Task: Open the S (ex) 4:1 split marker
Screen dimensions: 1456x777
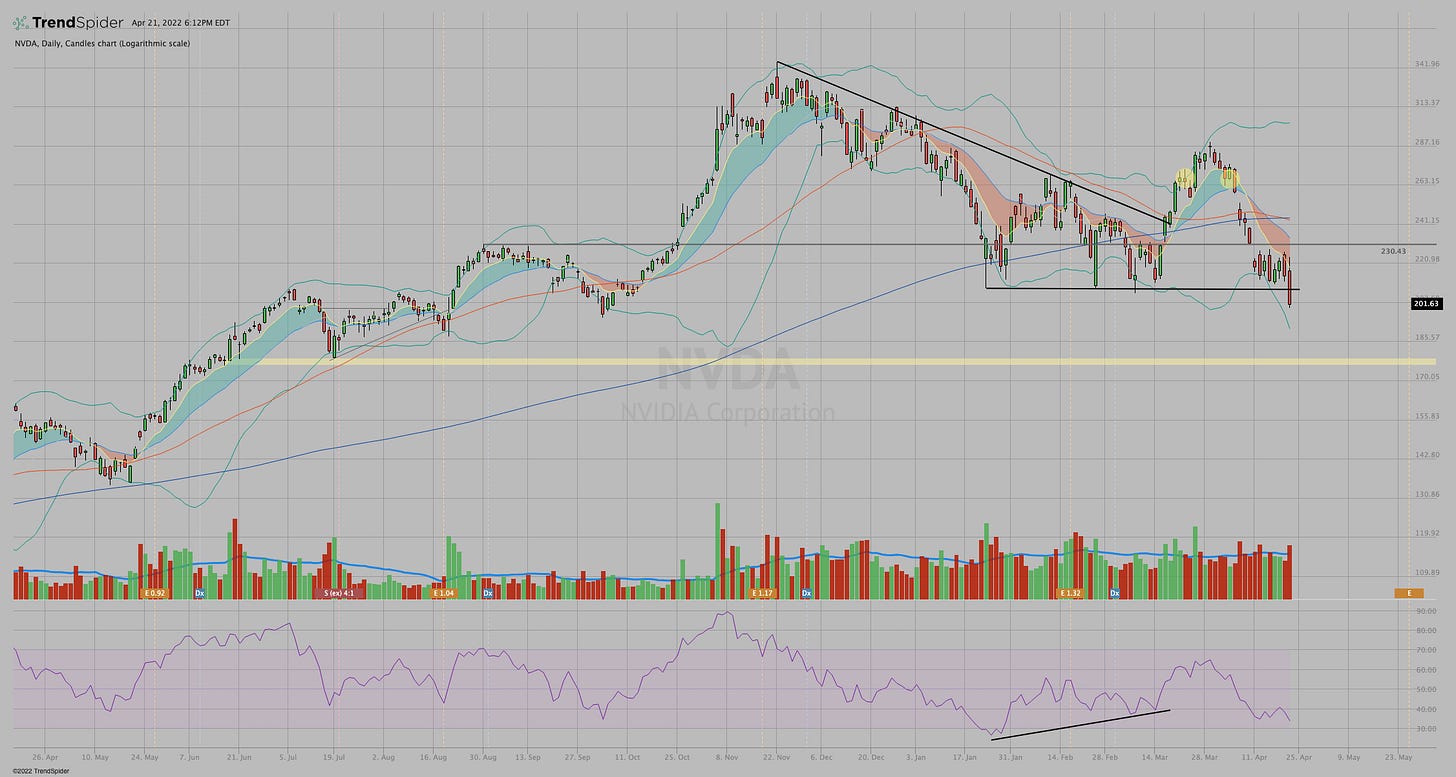Action: (340, 593)
